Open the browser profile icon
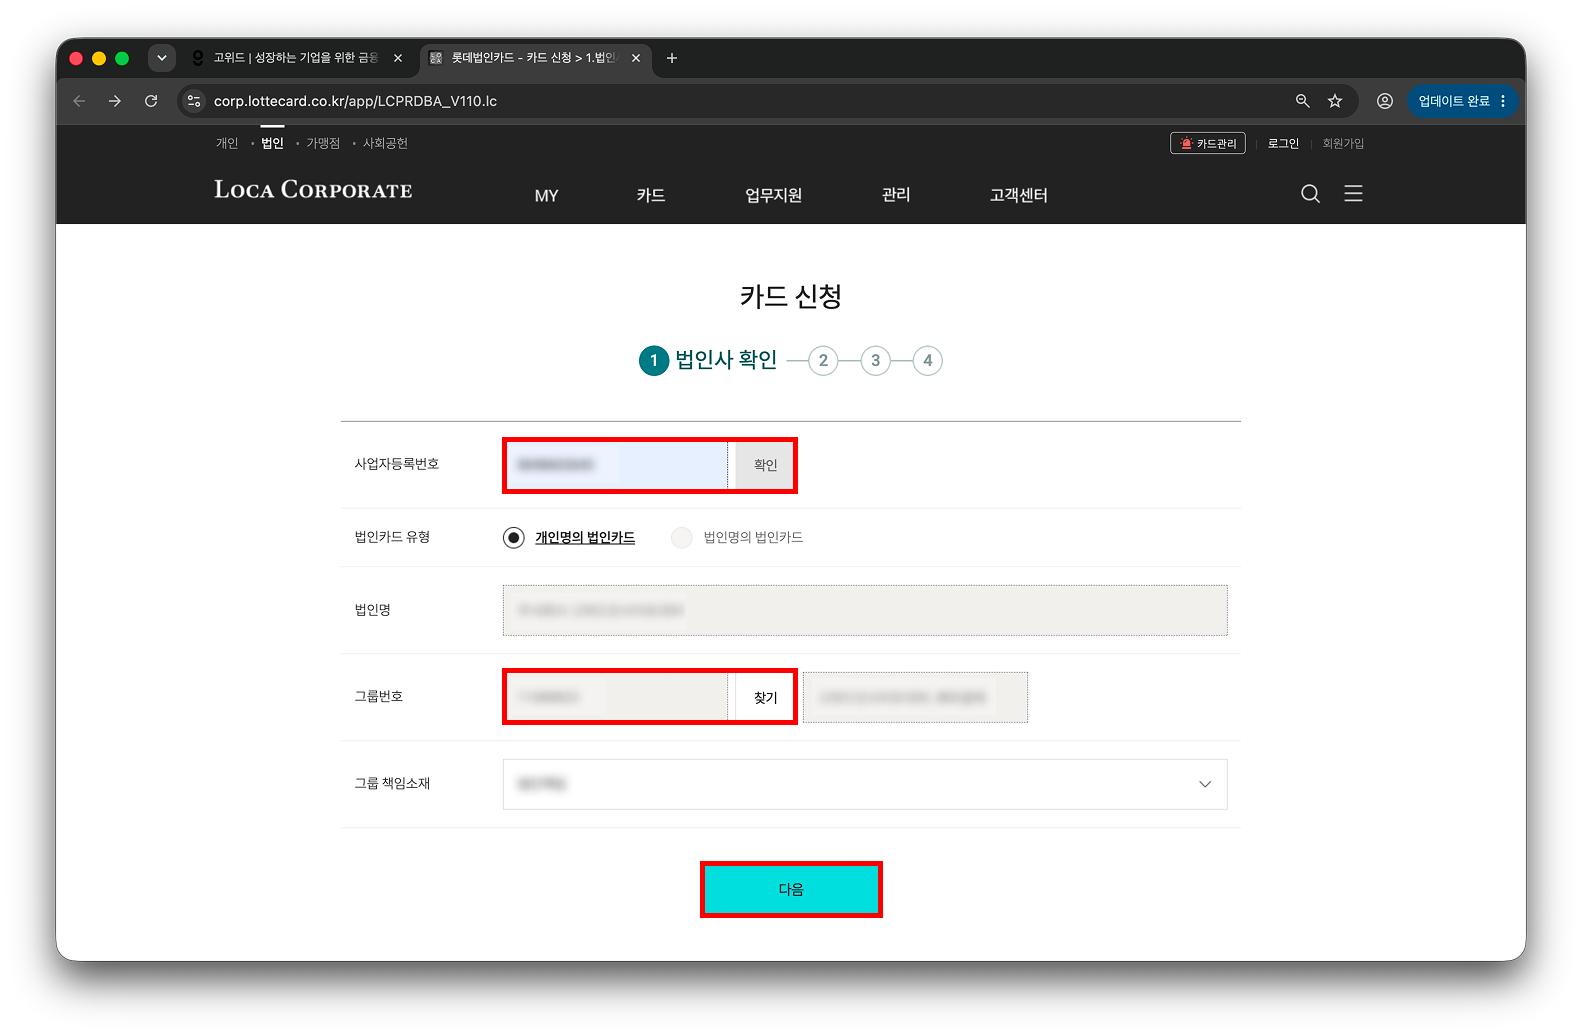Screen dimensions: 1582x1035 point(1385,101)
